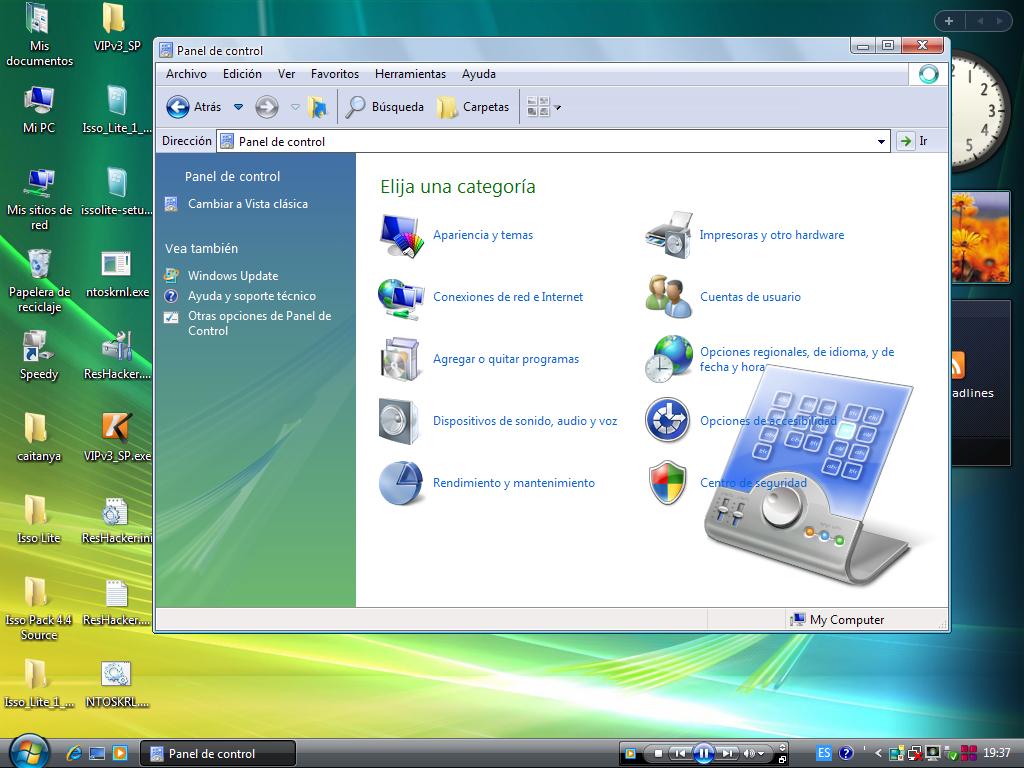This screenshot has width=1024, height=768.
Task: Open the Rendimiento y mantenimiento link
Action: point(514,483)
